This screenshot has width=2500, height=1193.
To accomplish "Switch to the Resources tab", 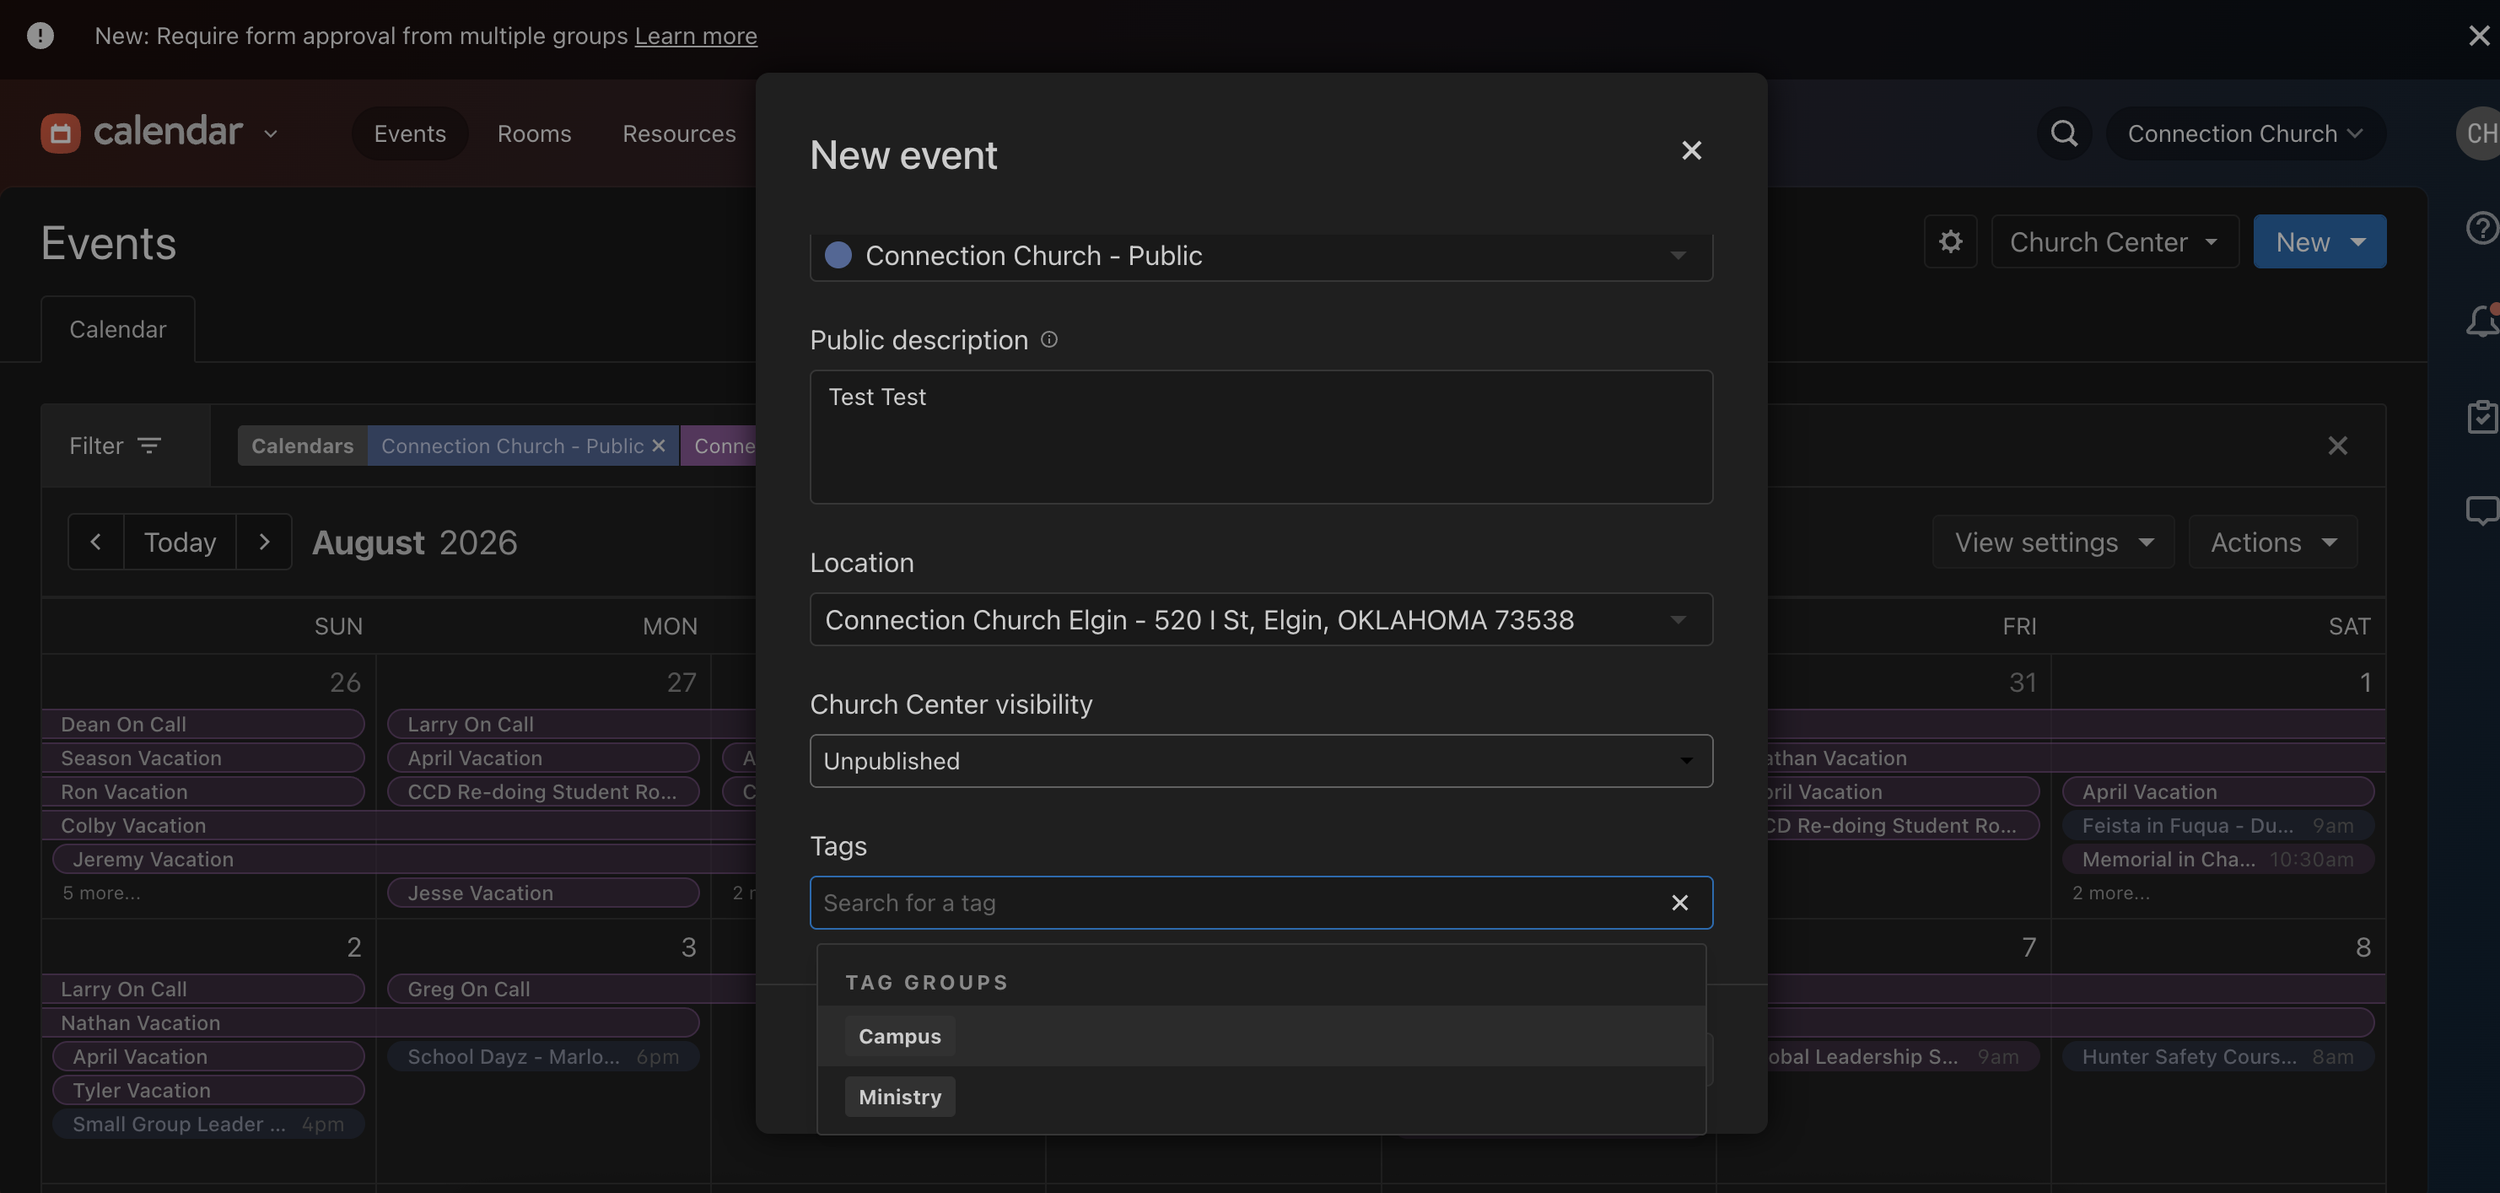I will 679,133.
